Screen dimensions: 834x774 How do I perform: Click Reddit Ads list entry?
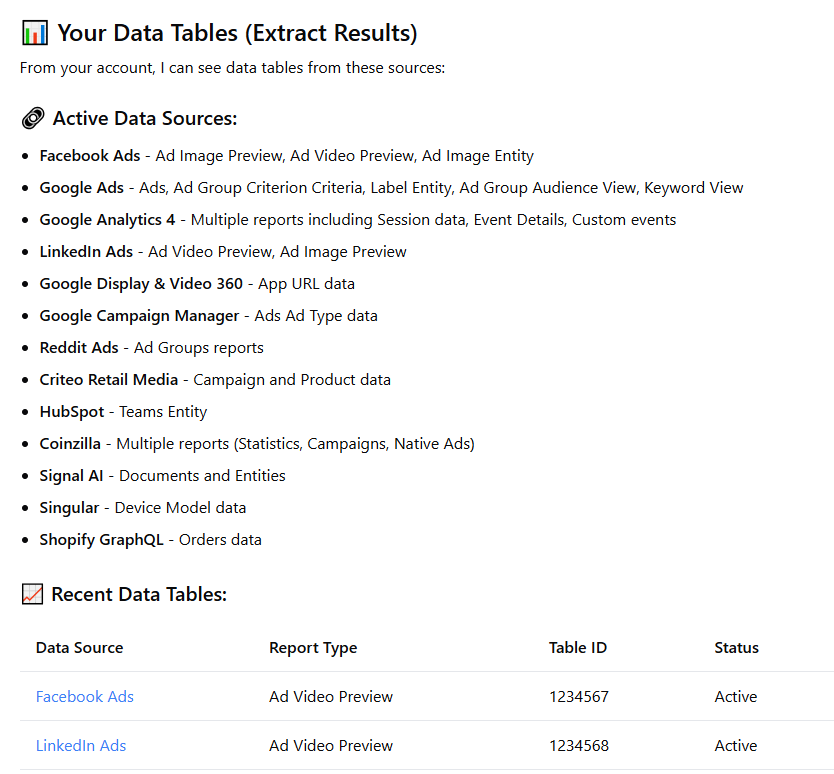coord(151,348)
